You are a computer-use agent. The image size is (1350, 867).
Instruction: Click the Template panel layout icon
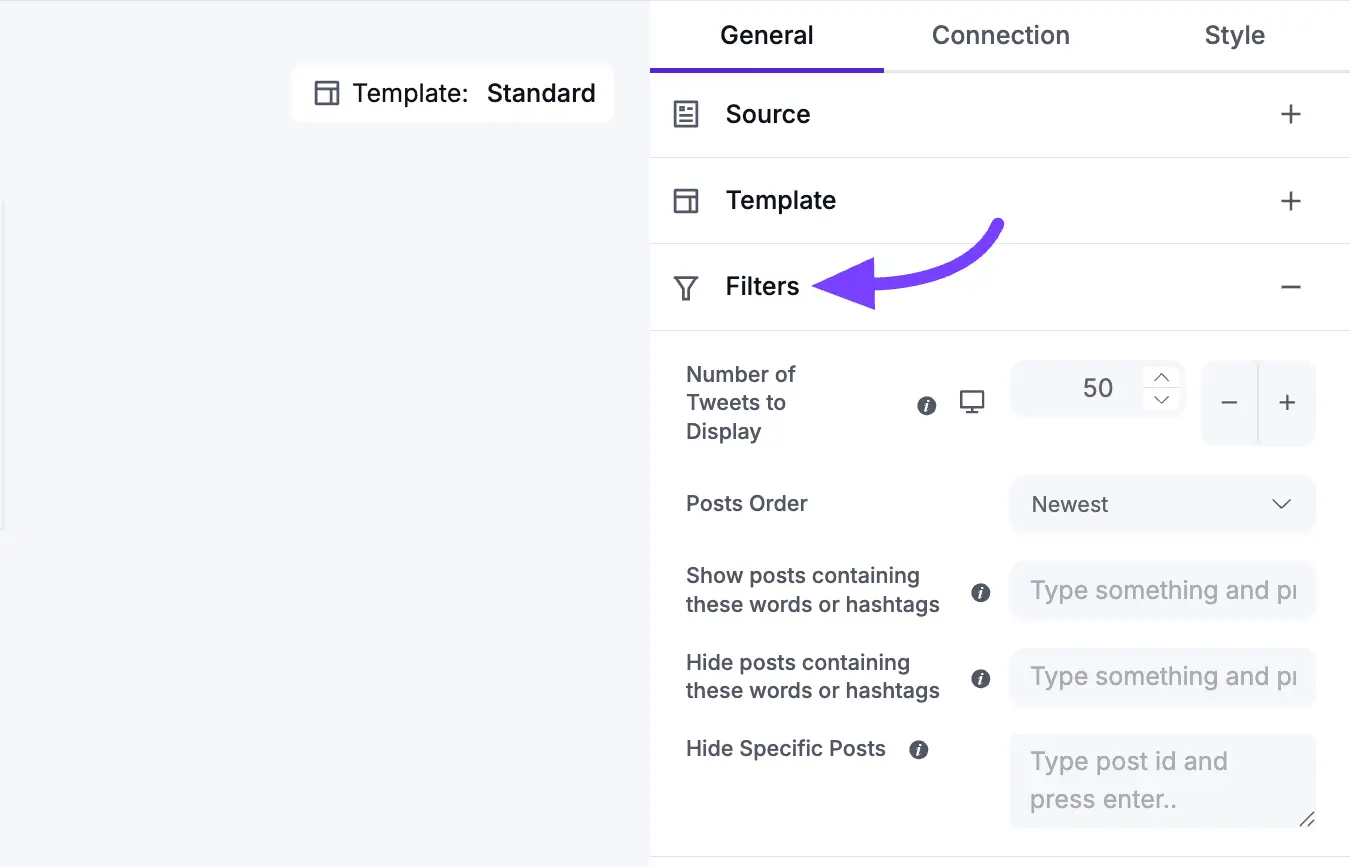686,200
